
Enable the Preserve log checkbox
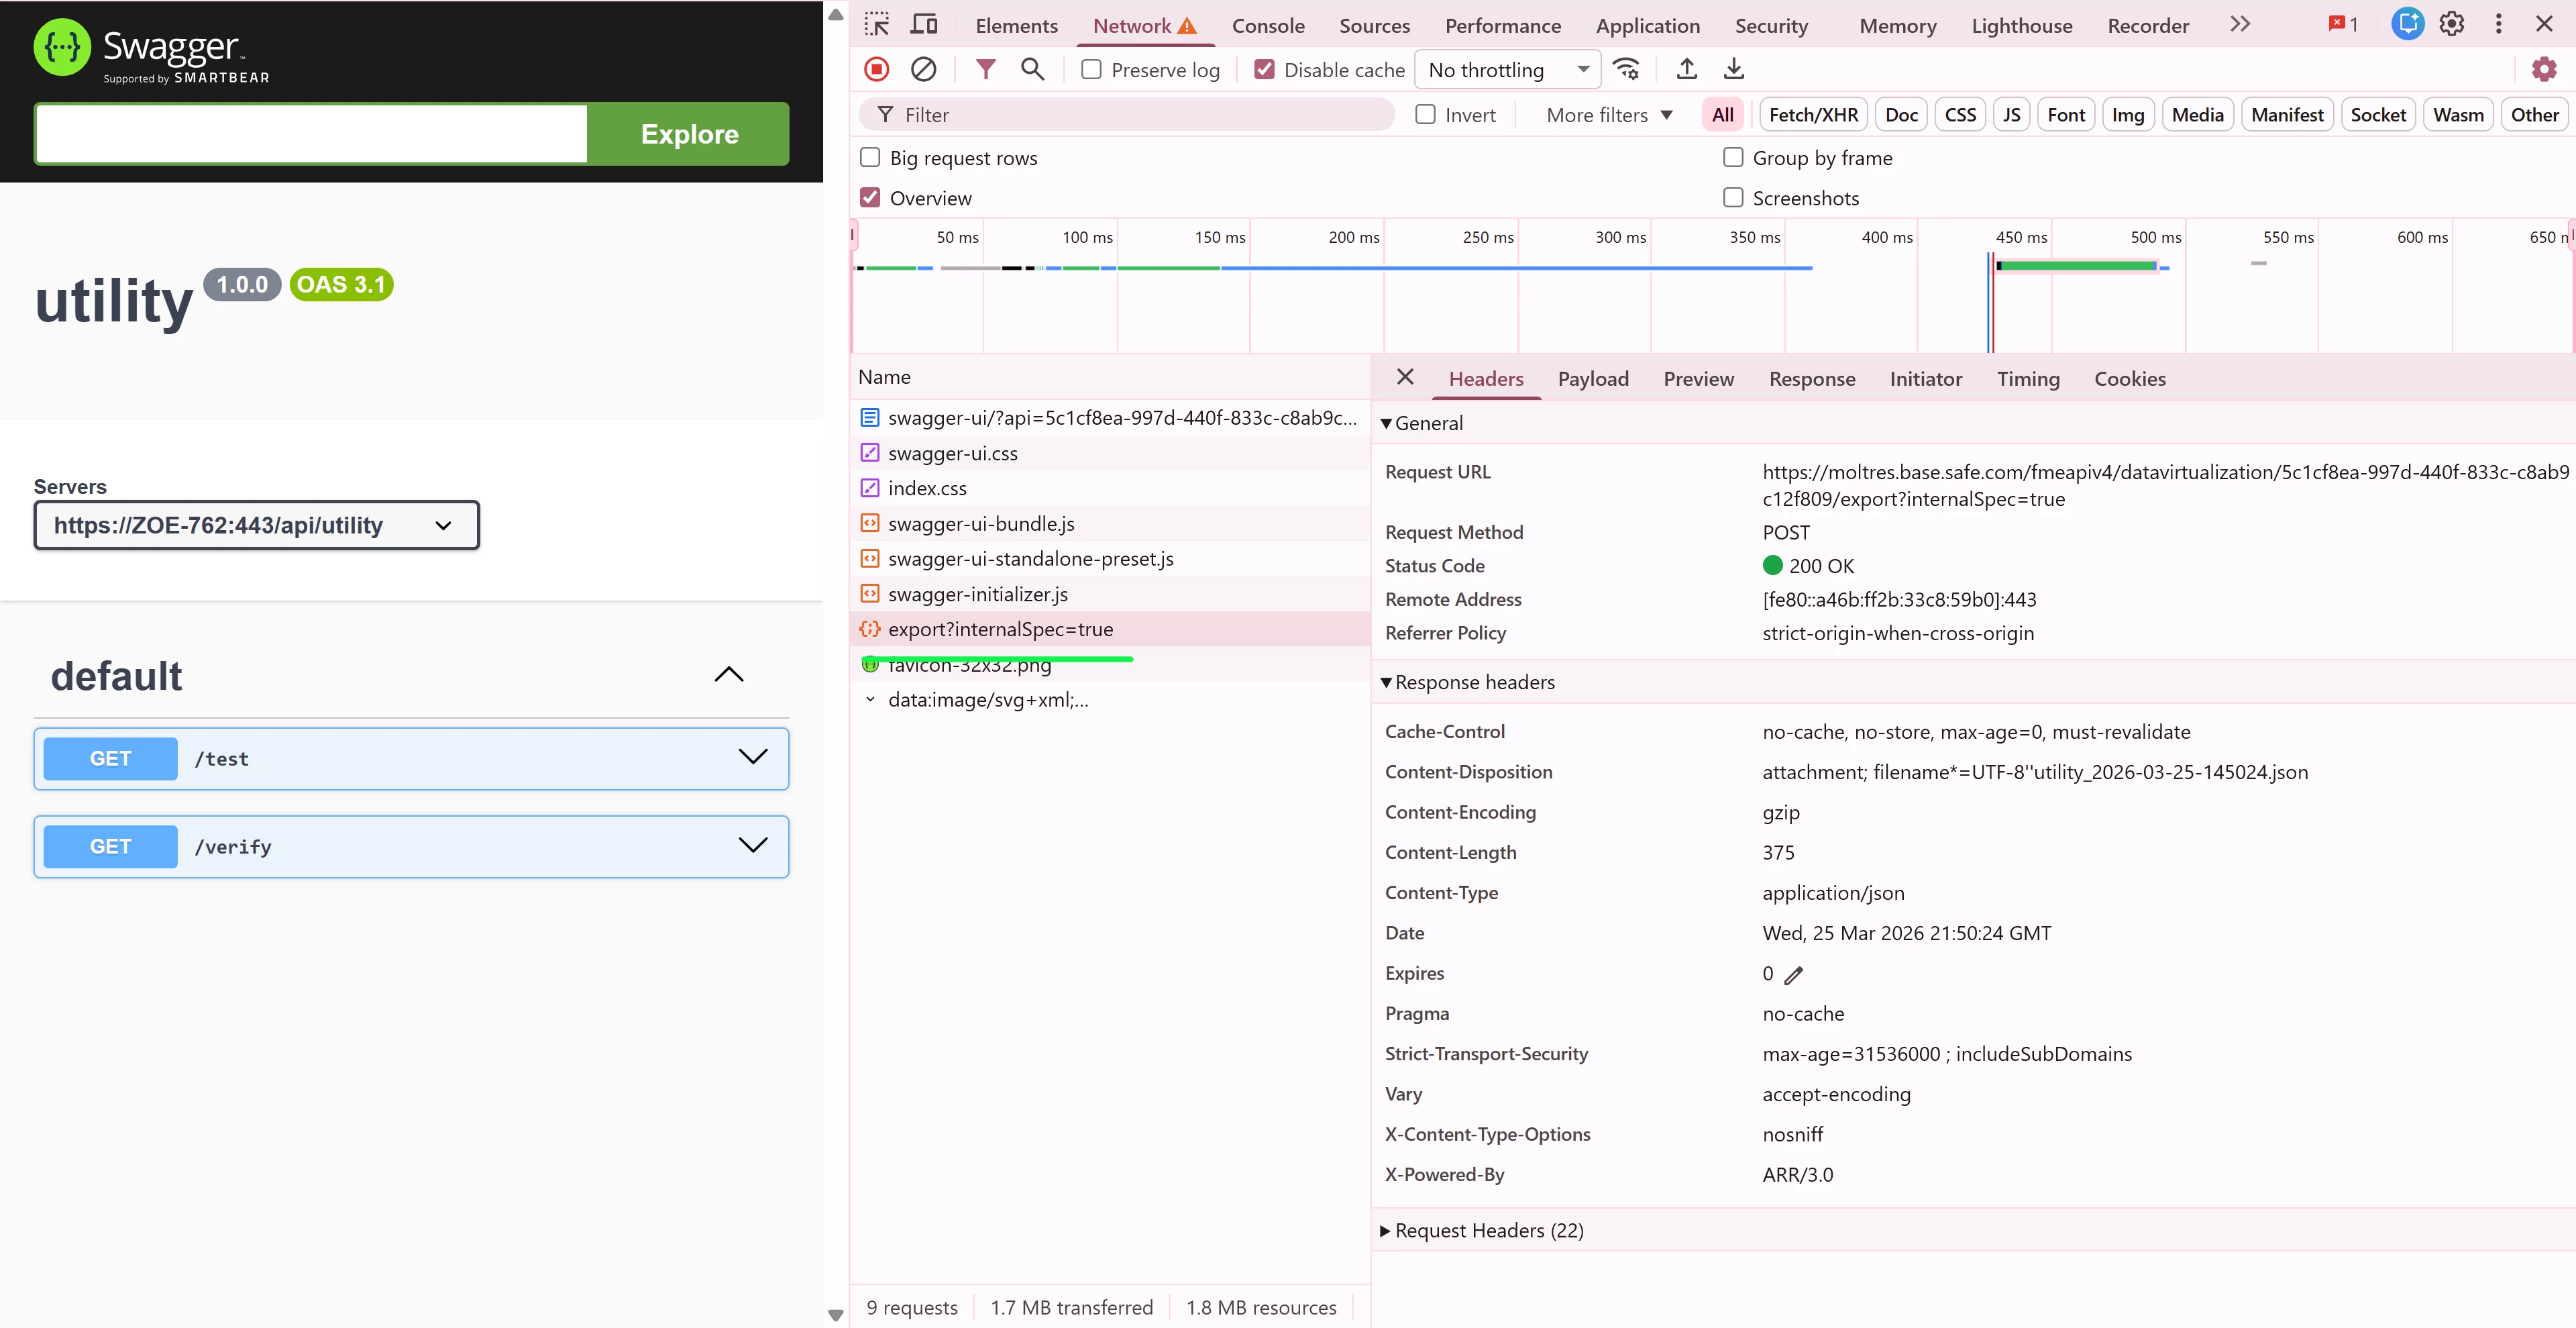tap(1092, 70)
